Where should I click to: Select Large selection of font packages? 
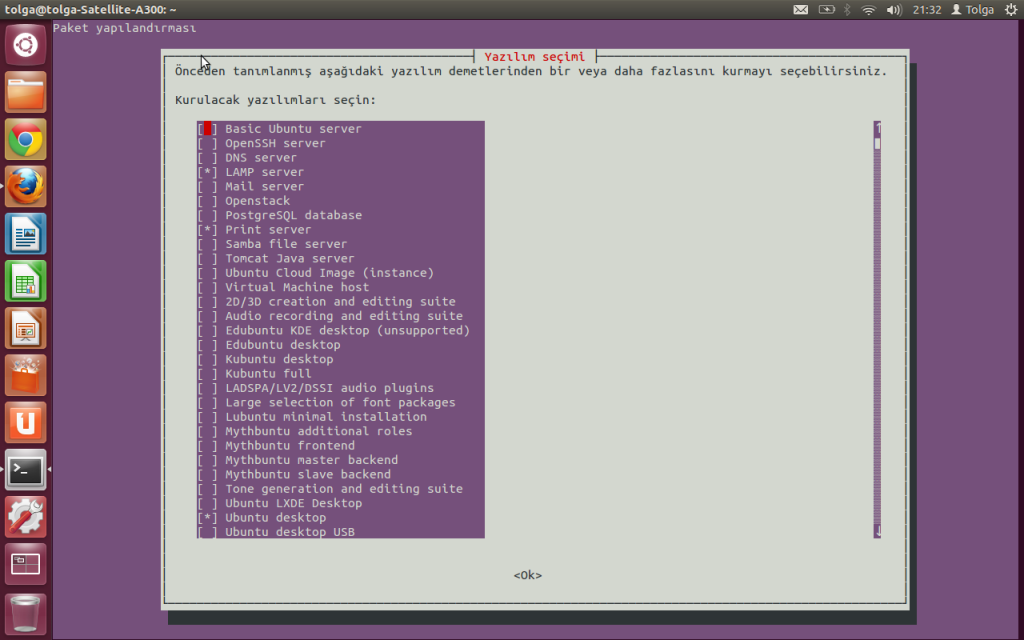click(x=340, y=402)
